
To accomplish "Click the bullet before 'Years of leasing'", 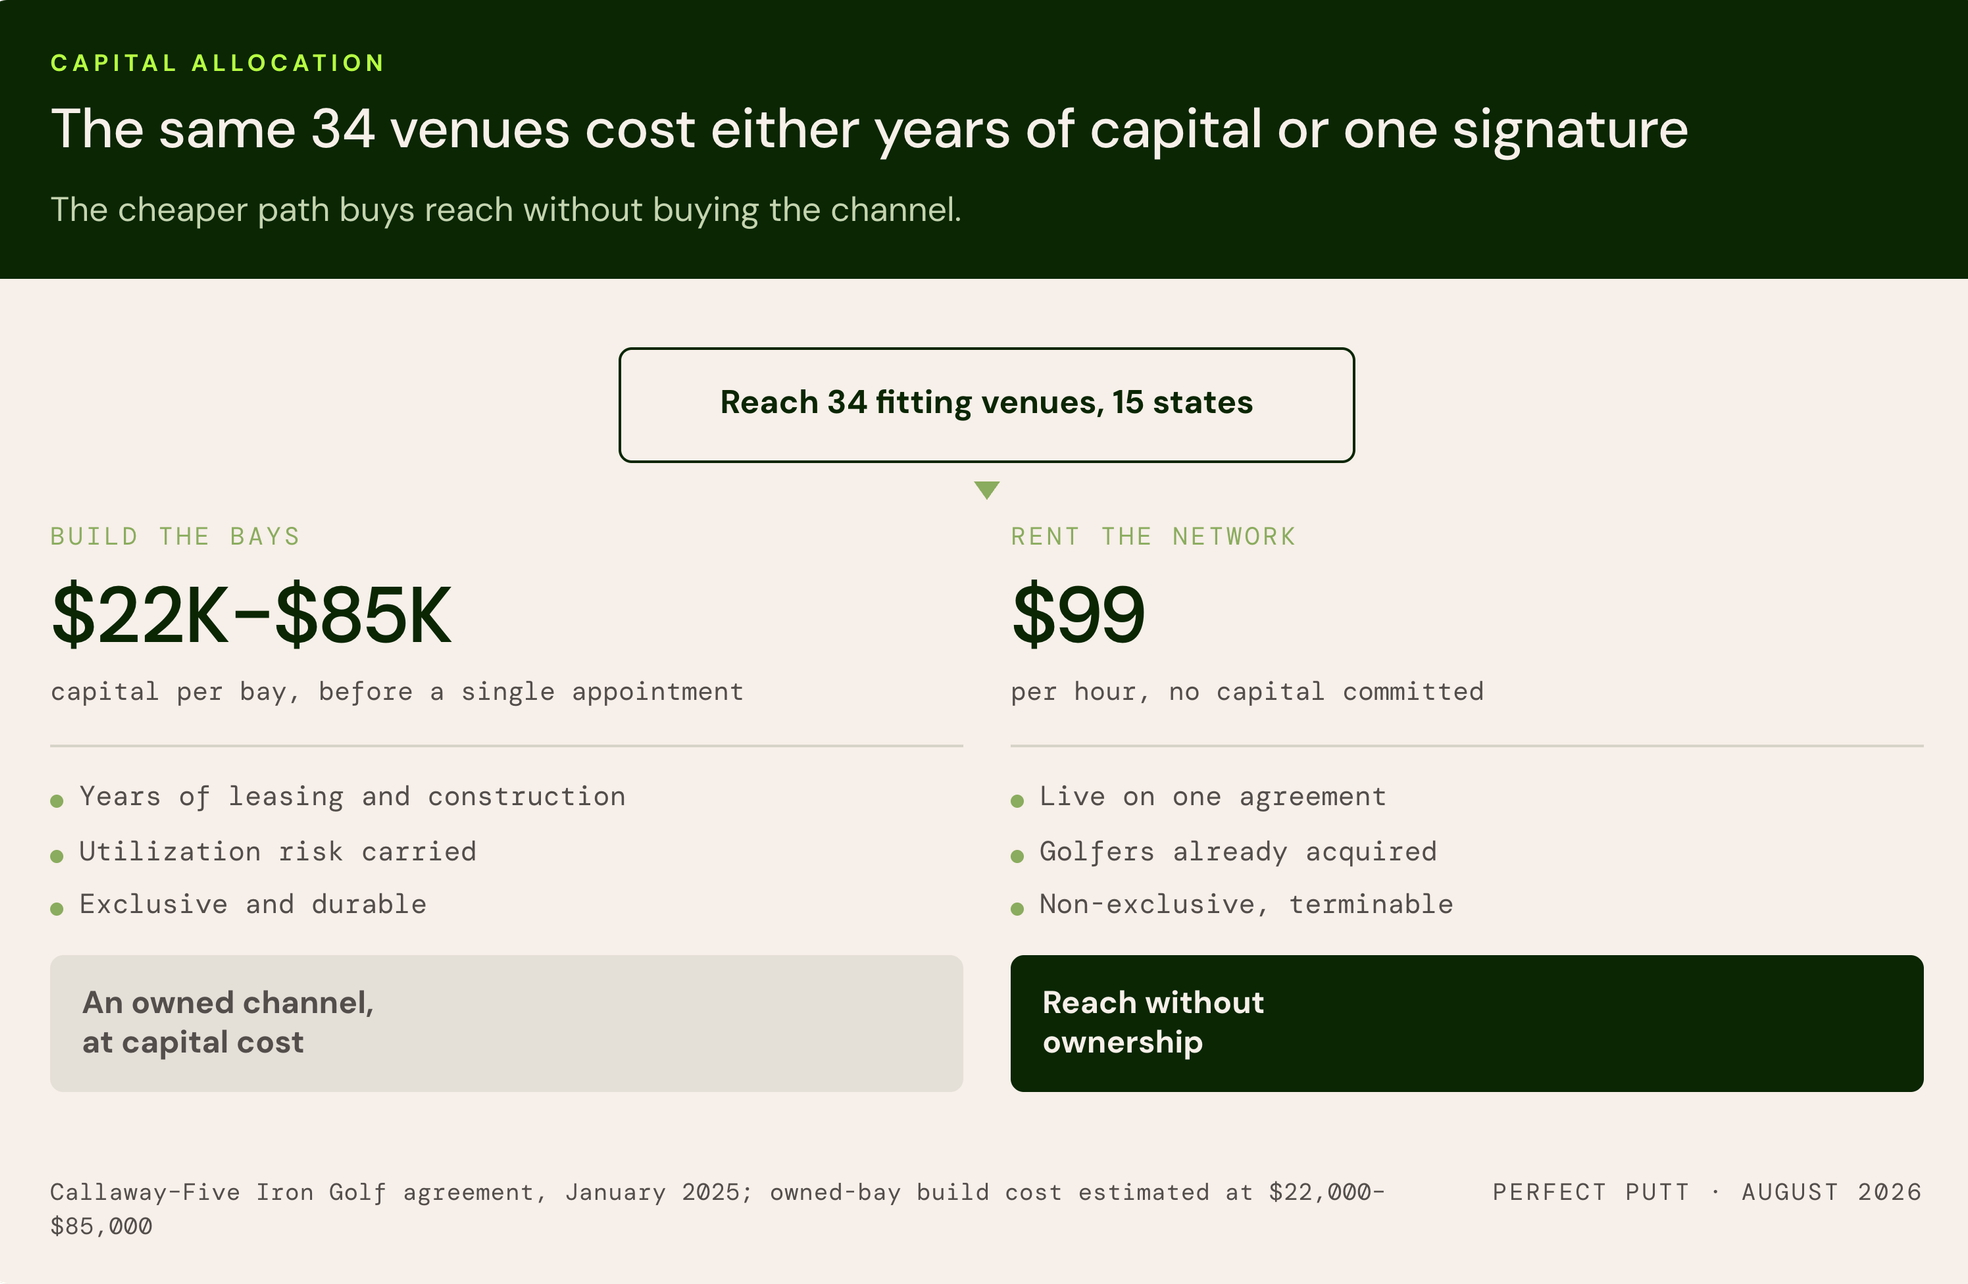I will 57,801.
